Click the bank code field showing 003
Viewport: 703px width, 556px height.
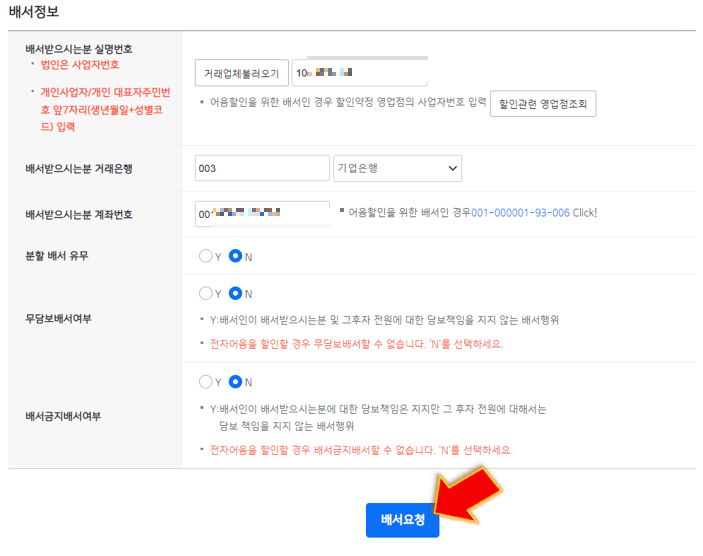[262, 168]
